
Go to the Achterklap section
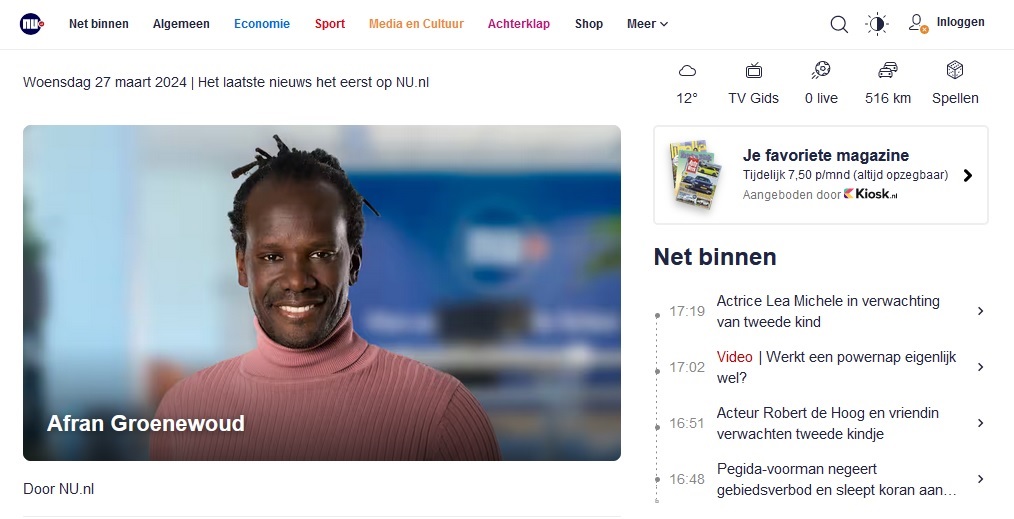click(519, 24)
